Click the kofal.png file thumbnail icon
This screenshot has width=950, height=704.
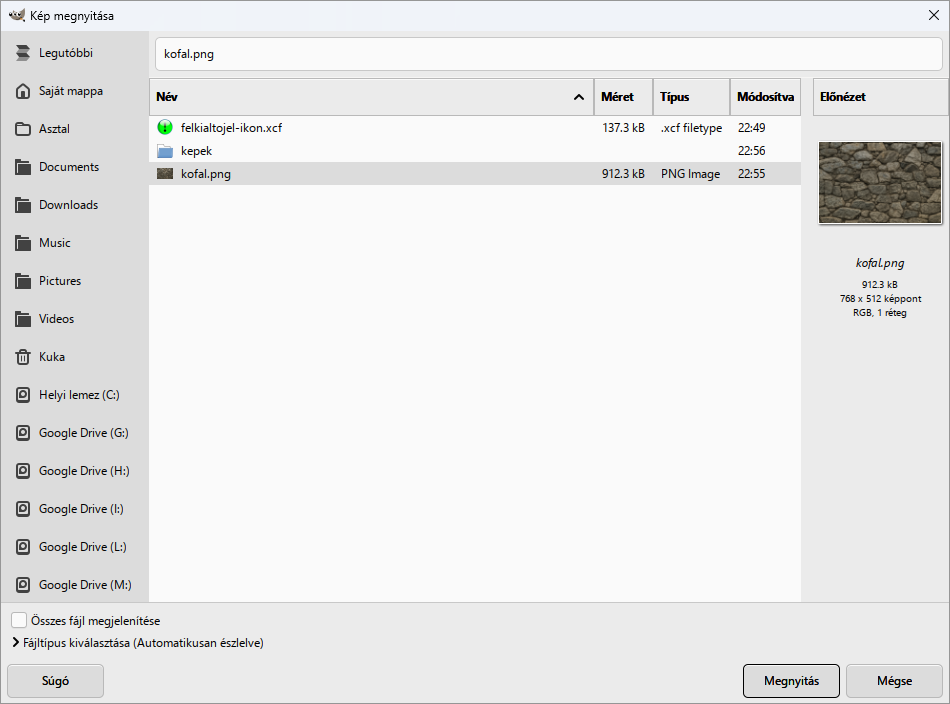click(x=165, y=174)
